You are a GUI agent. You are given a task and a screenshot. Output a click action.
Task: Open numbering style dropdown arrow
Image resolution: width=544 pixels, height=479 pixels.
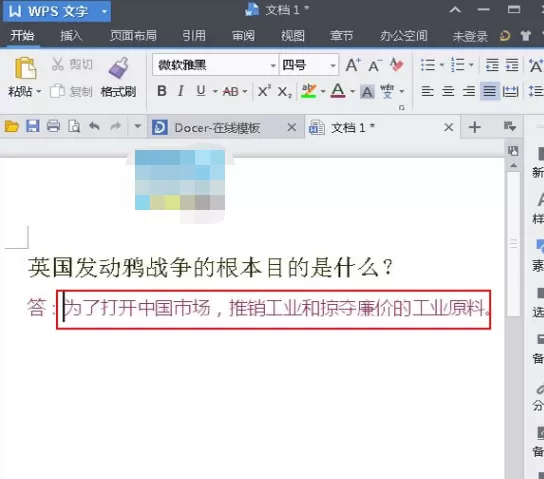[x=471, y=65]
